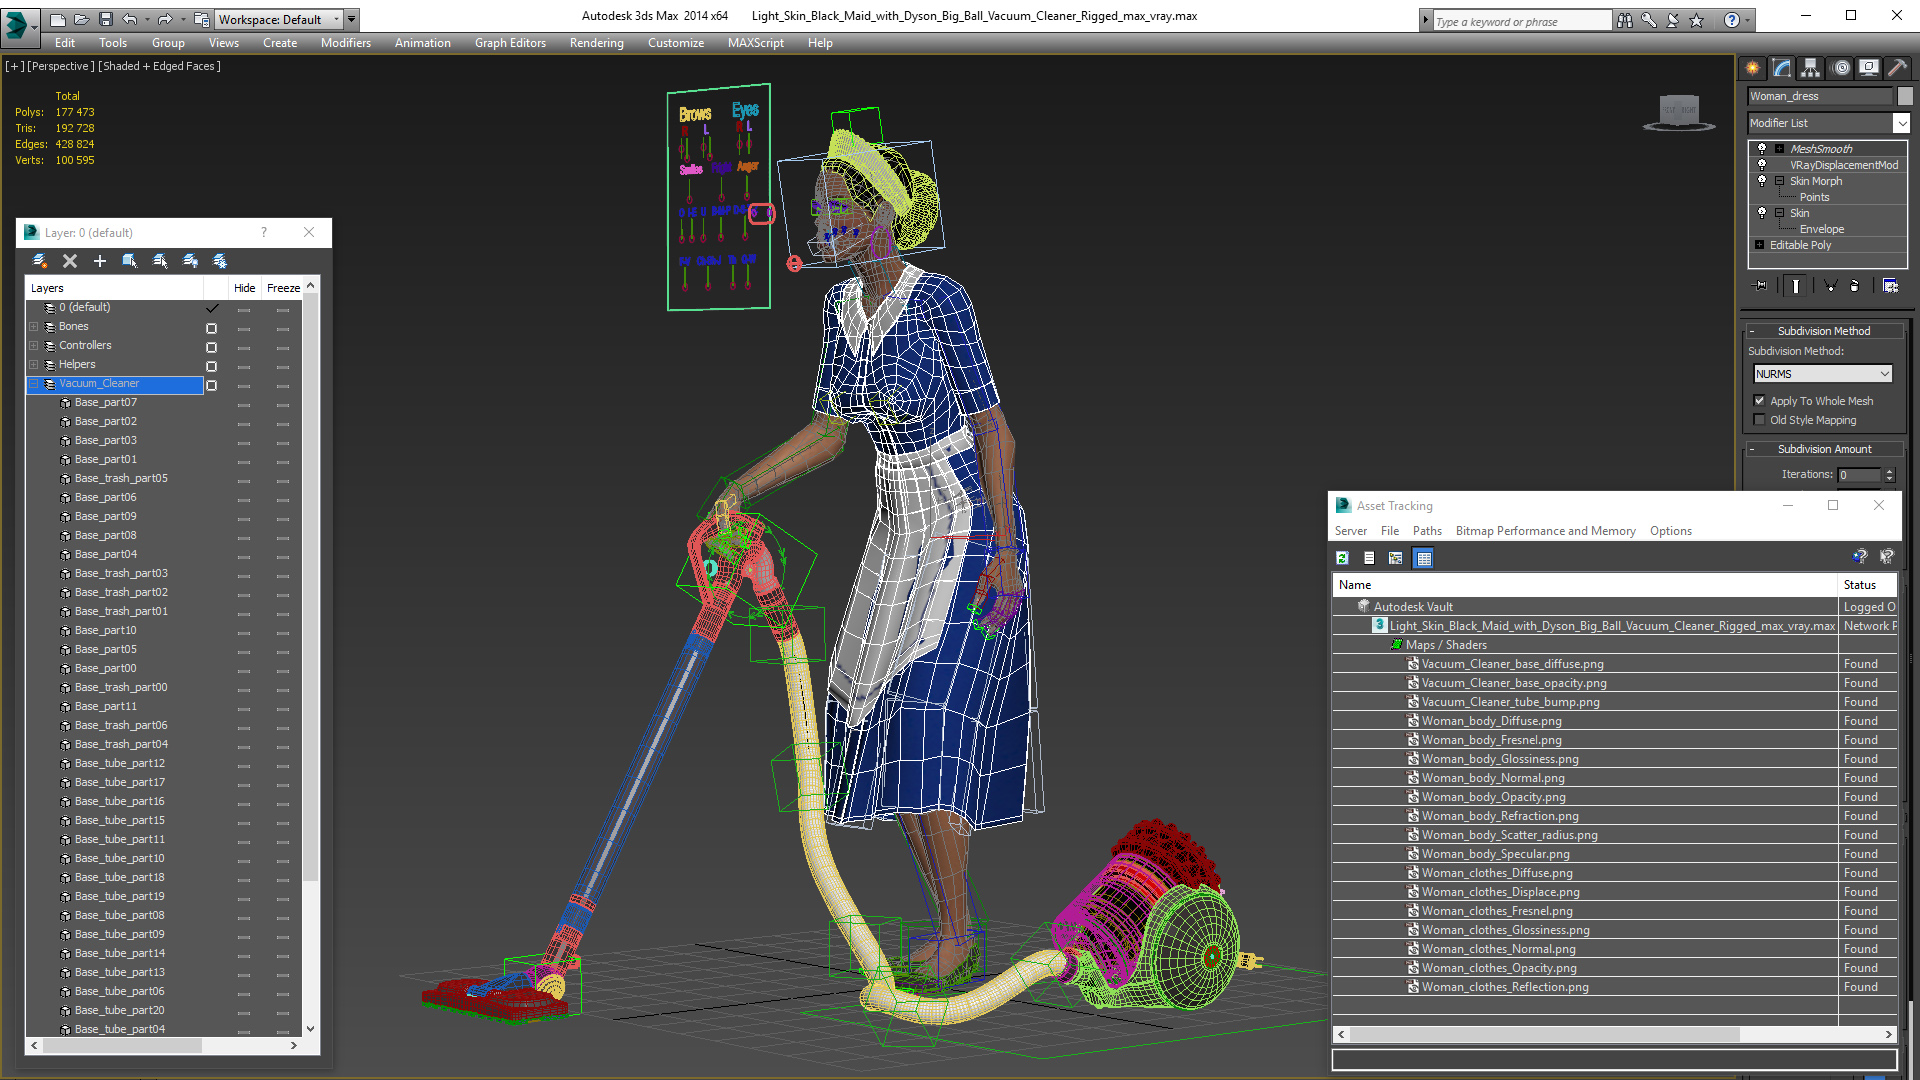
Task: Collapse the Subdivision Amount rollout
Action: click(1824, 449)
